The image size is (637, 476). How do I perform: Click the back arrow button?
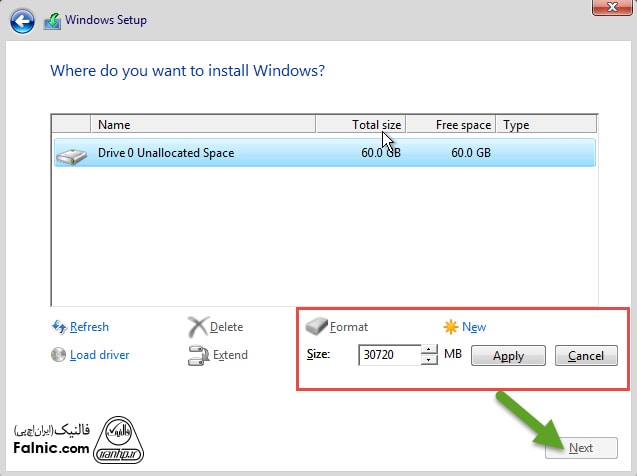tap(22, 18)
